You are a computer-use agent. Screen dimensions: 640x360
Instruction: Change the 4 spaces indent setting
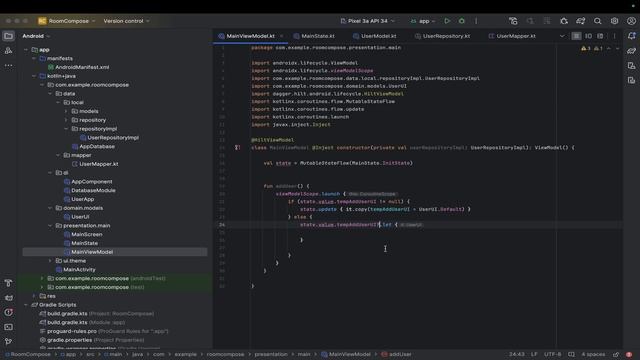[x=593, y=354]
